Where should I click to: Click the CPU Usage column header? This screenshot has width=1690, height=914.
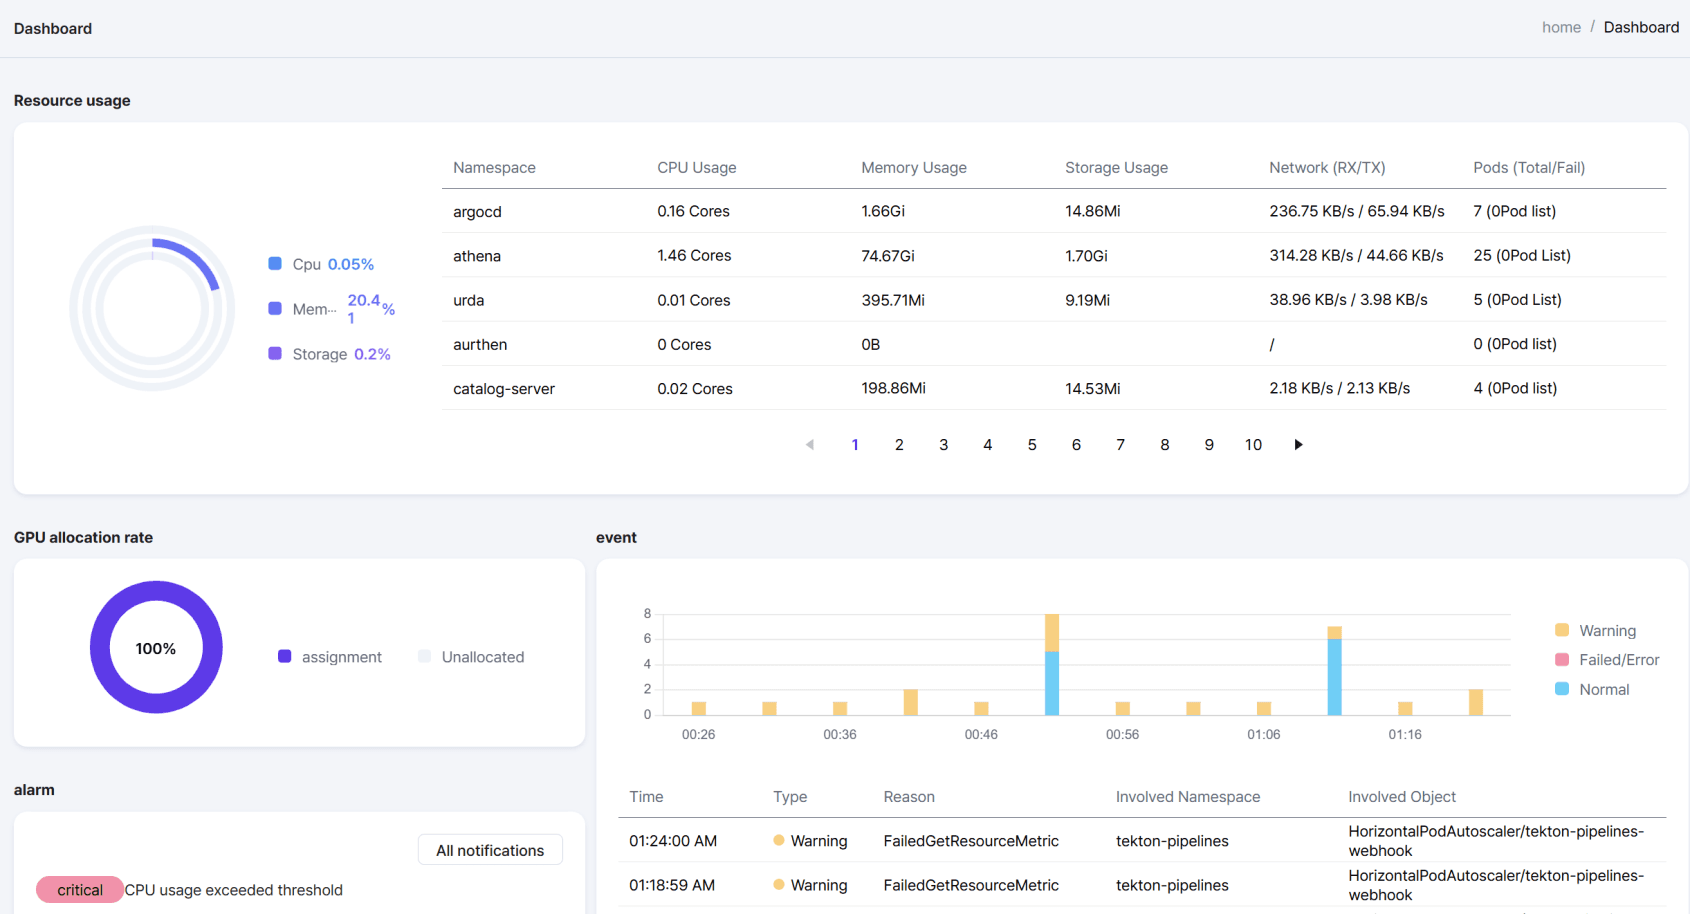[x=697, y=168]
